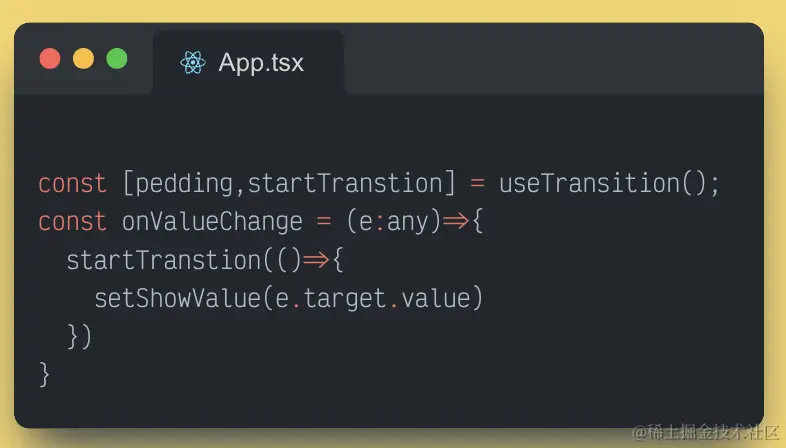Viewport: 786px width, 448px height.
Task: Click the arrow operator after (e:any)
Action: coord(456,222)
